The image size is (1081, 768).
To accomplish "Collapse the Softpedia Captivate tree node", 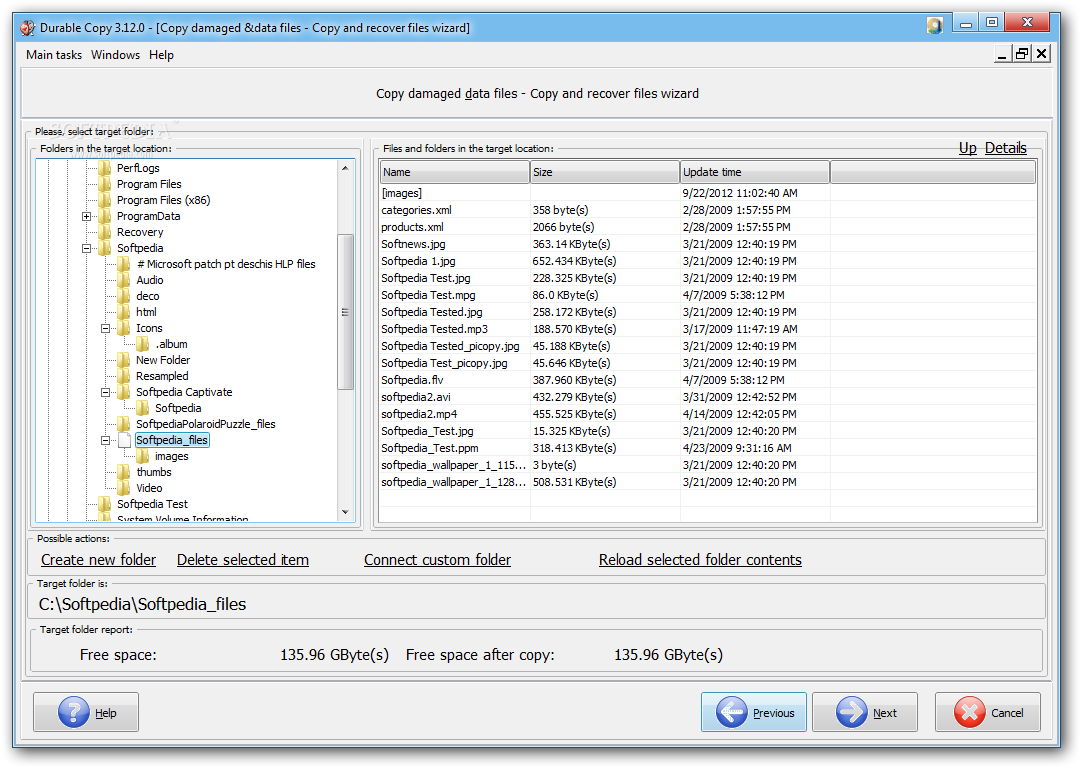I will [105, 392].
